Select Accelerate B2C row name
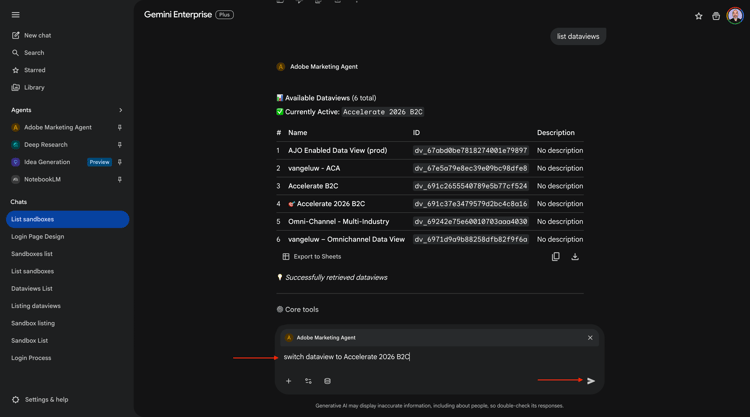The width and height of the screenshot is (750, 417). click(313, 186)
